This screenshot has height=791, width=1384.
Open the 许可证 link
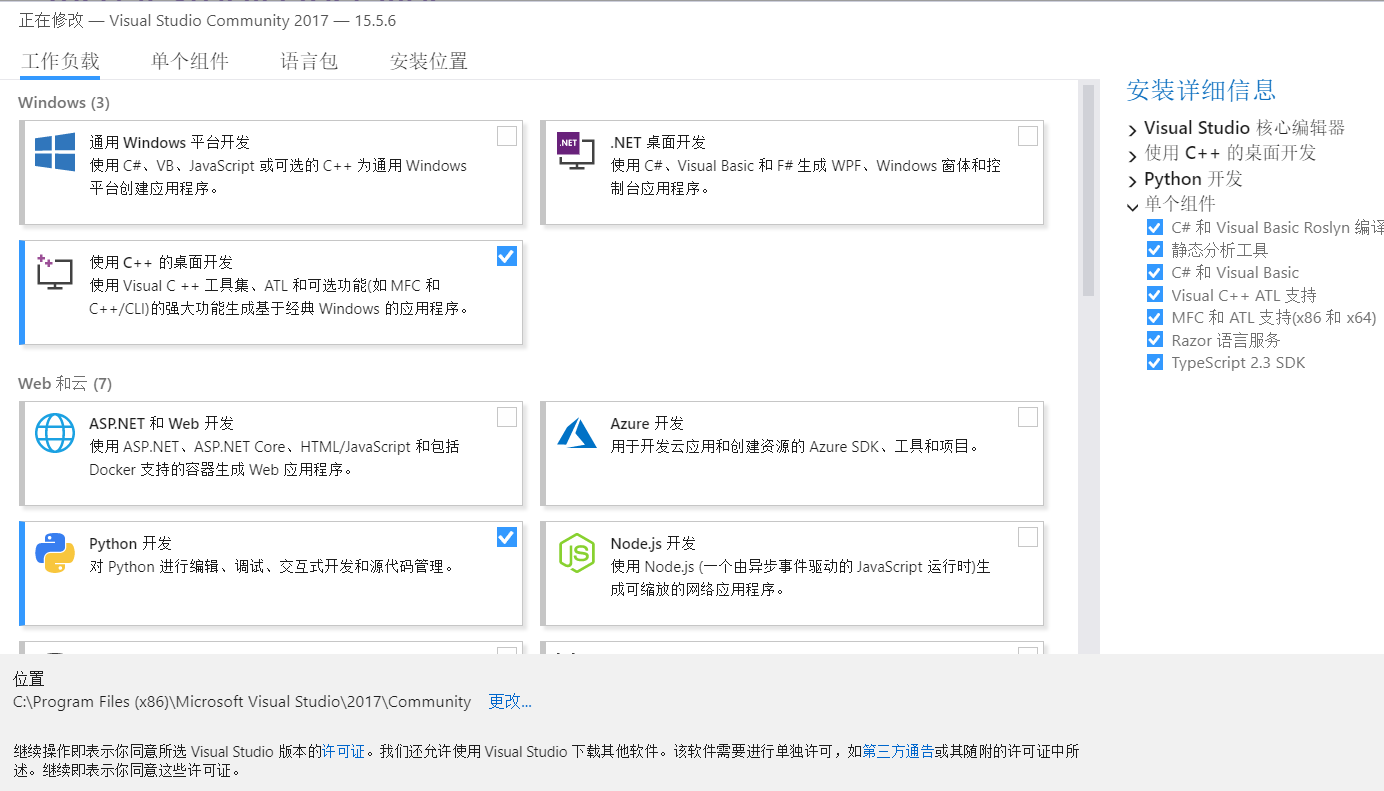coord(343,751)
